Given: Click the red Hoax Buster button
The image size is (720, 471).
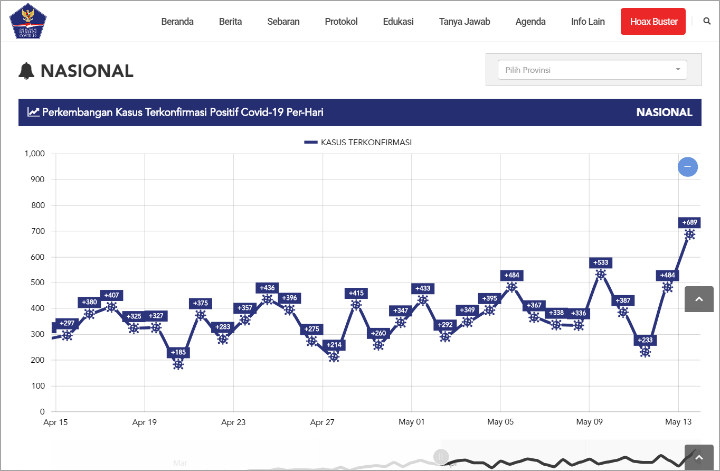Looking at the screenshot, I should (653, 22).
